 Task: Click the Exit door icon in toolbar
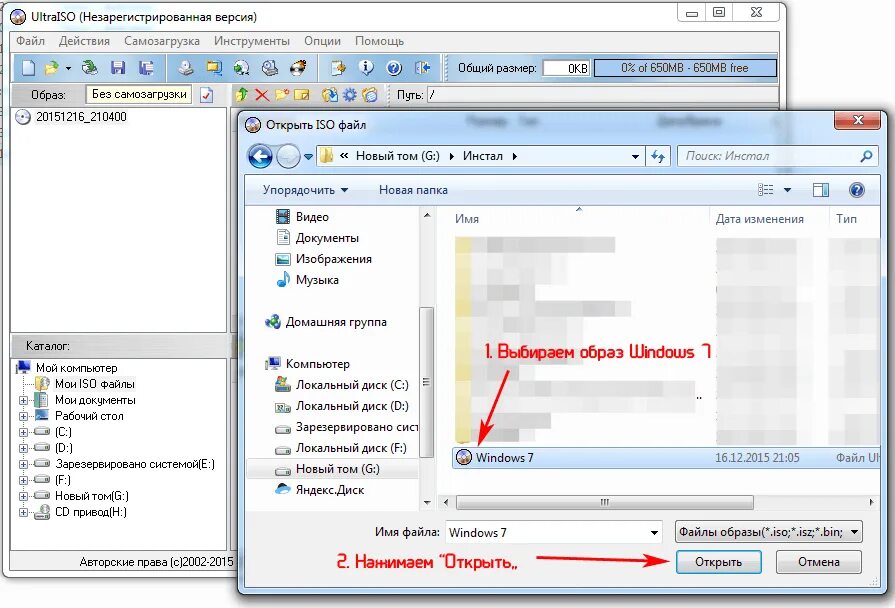click(x=423, y=68)
